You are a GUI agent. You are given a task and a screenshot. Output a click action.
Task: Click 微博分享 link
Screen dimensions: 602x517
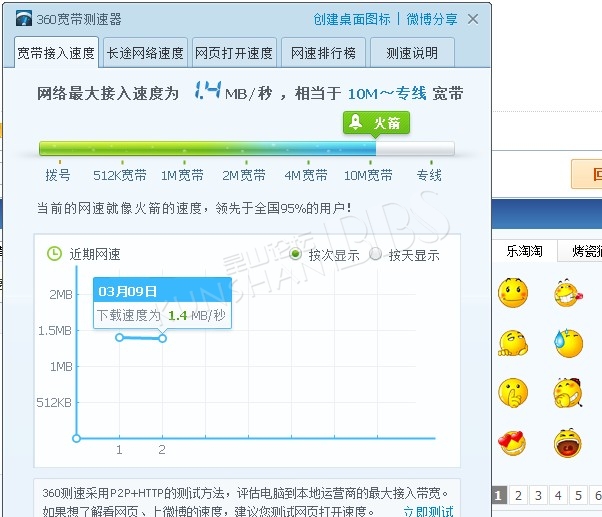pyautogui.click(x=432, y=19)
